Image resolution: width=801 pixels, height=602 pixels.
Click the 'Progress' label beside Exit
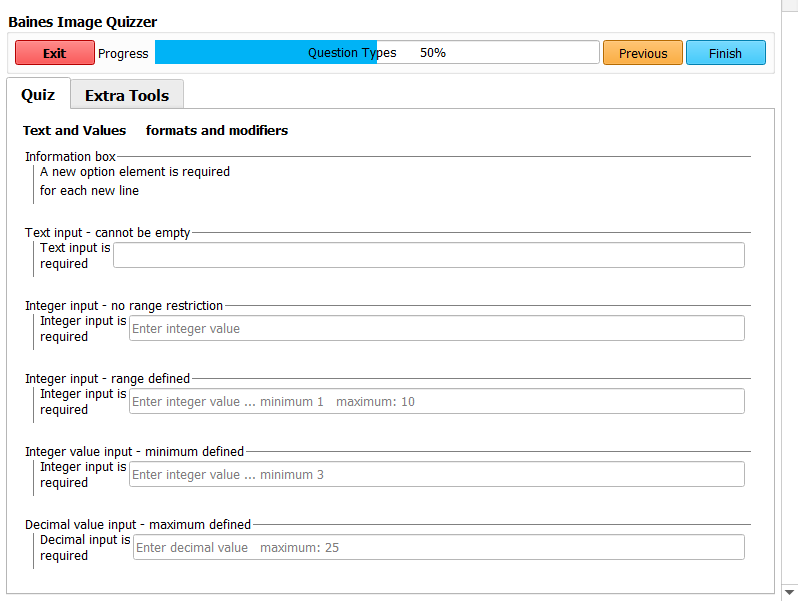point(123,54)
